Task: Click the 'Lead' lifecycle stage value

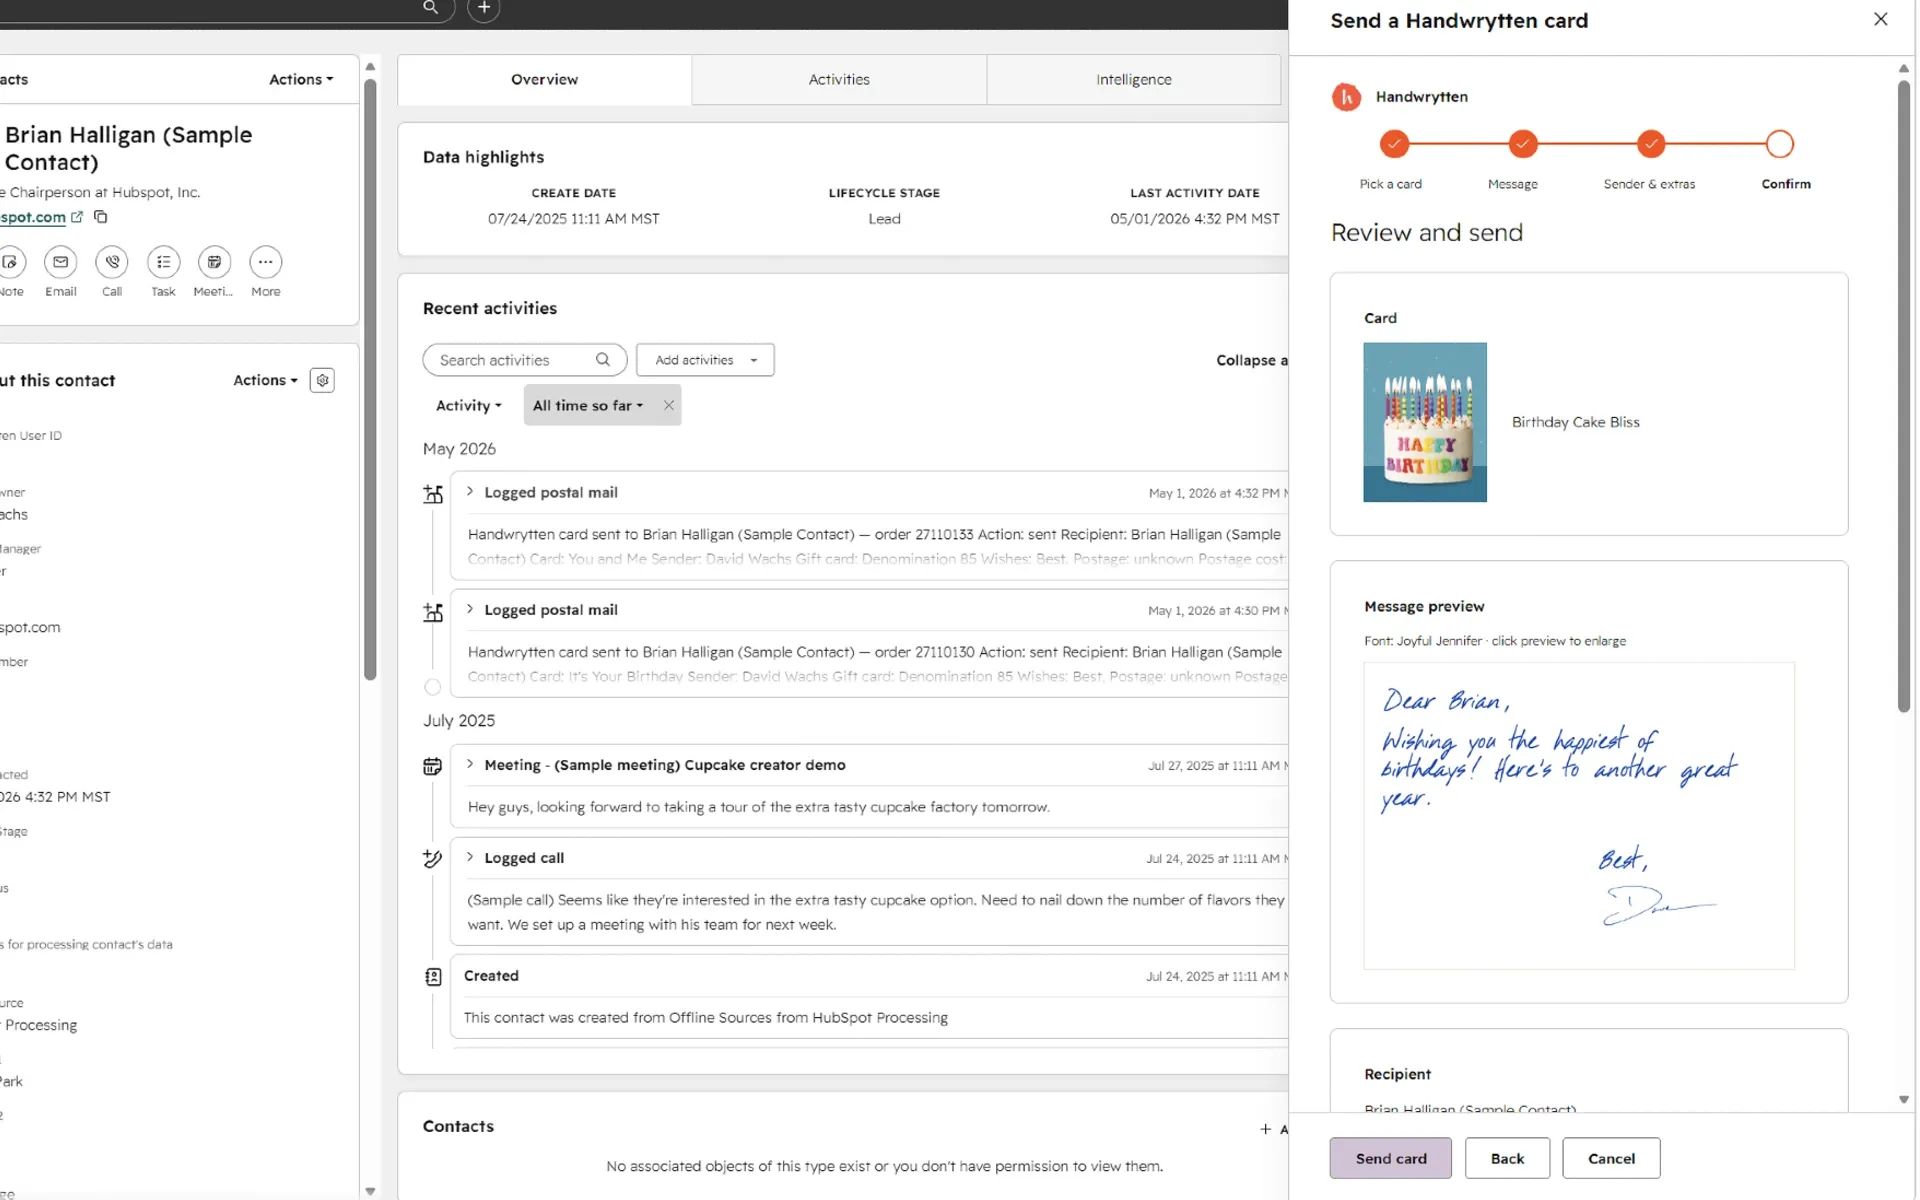Action: click(884, 219)
